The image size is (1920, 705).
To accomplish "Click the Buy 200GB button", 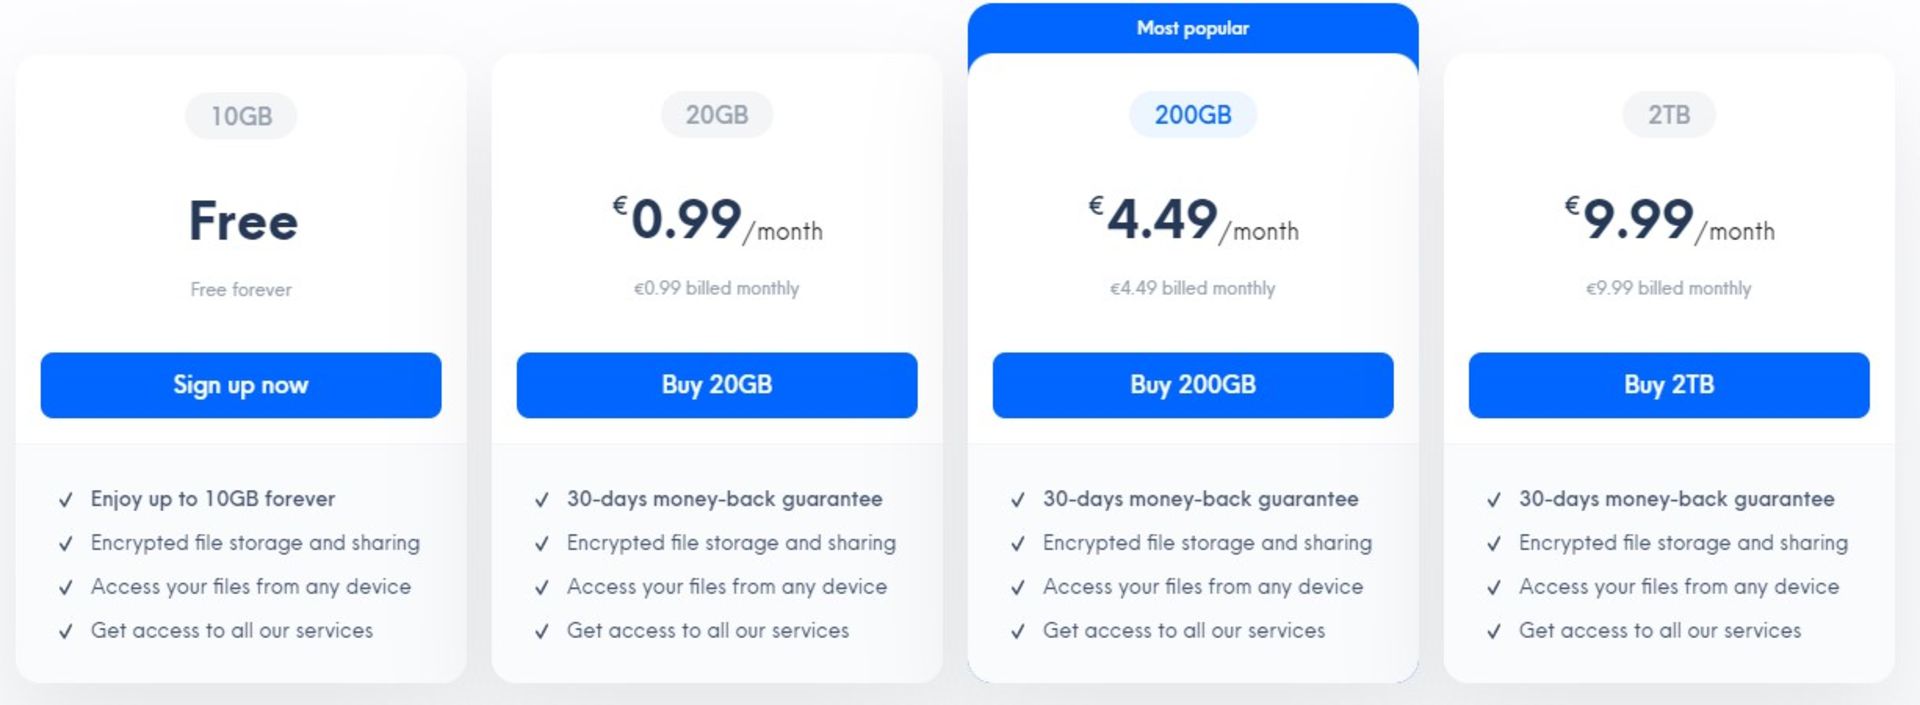I will (1193, 385).
